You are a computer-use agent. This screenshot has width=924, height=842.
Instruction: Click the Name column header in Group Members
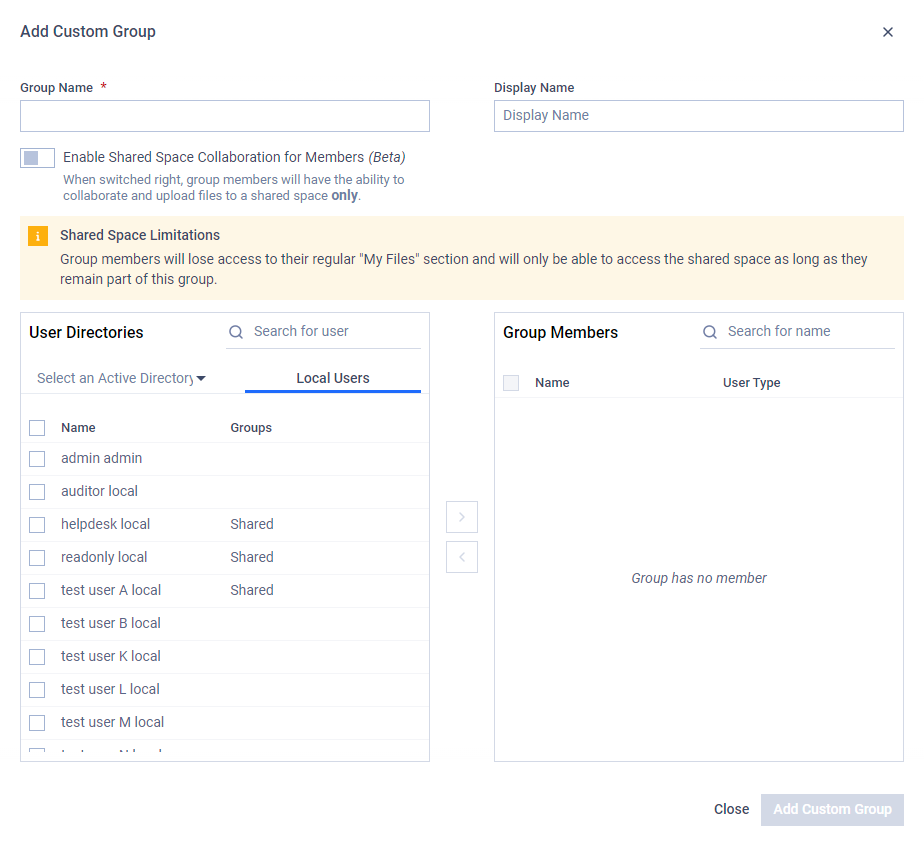pos(552,383)
